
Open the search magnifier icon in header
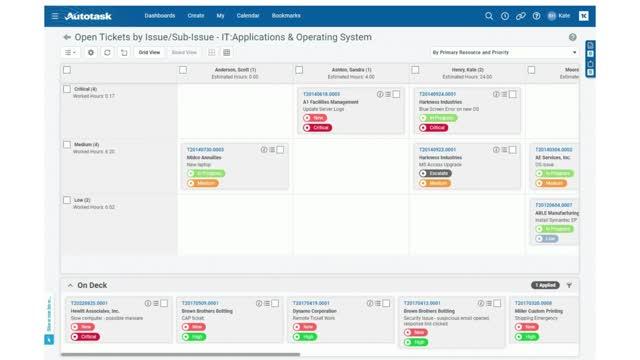click(489, 16)
